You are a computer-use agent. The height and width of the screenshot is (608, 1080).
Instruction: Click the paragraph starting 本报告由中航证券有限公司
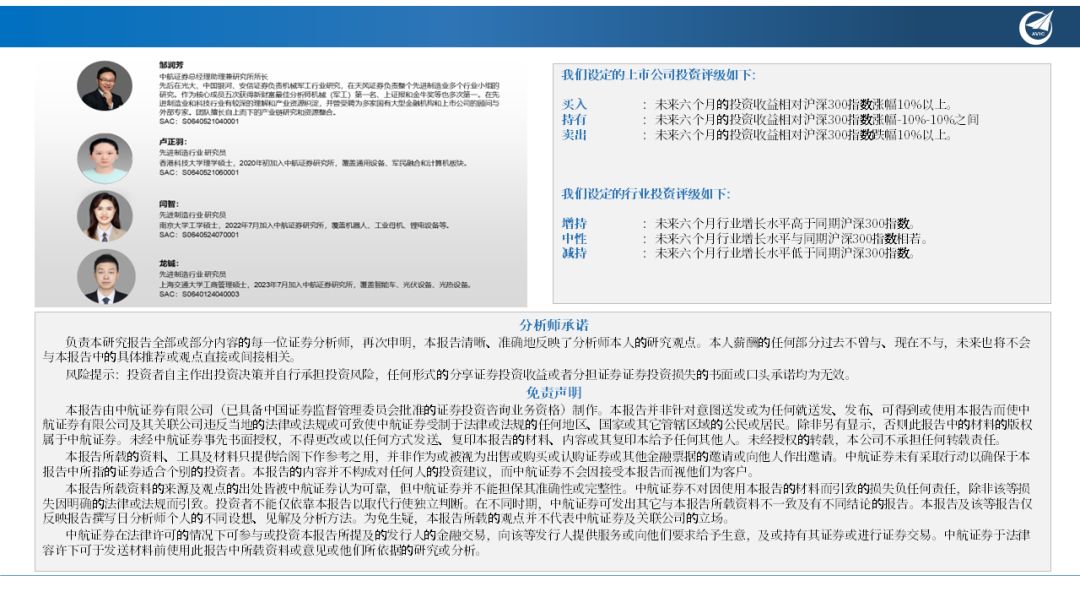pyautogui.click(x=537, y=424)
